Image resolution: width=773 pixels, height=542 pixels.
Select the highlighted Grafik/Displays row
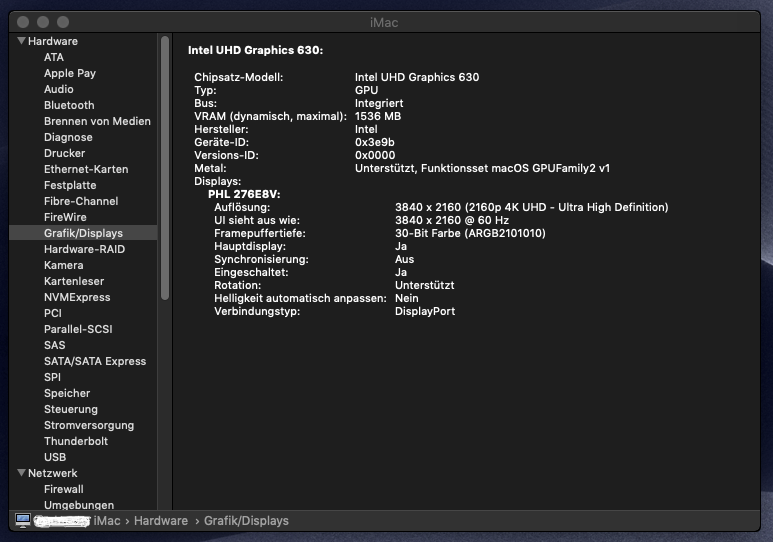[x=83, y=233]
